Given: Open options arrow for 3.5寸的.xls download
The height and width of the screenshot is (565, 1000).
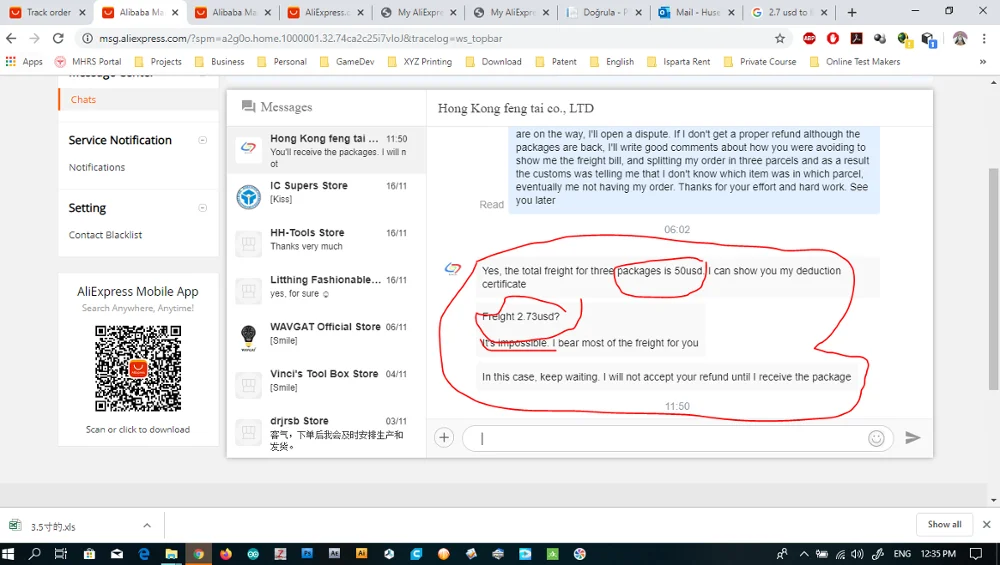Looking at the screenshot, I should coord(147,525).
